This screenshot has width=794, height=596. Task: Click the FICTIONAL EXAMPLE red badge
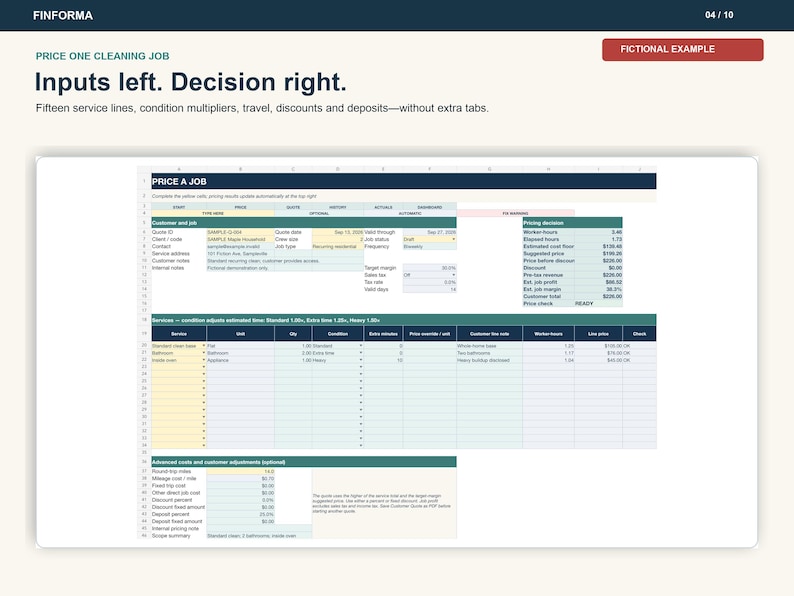tap(683, 50)
